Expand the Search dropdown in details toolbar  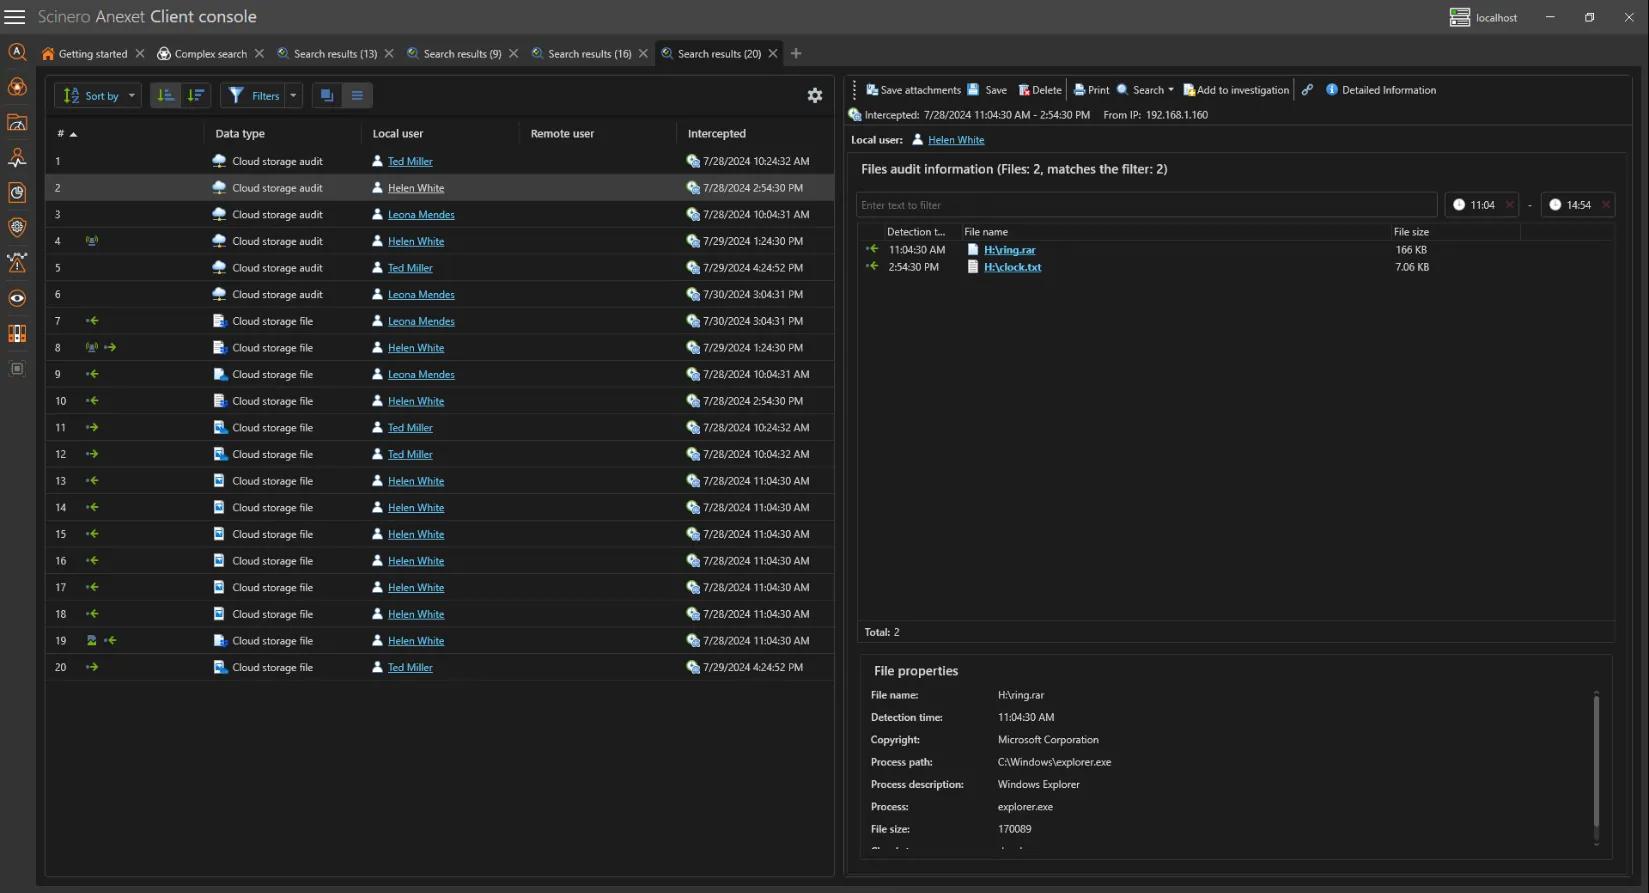coord(1171,90)
